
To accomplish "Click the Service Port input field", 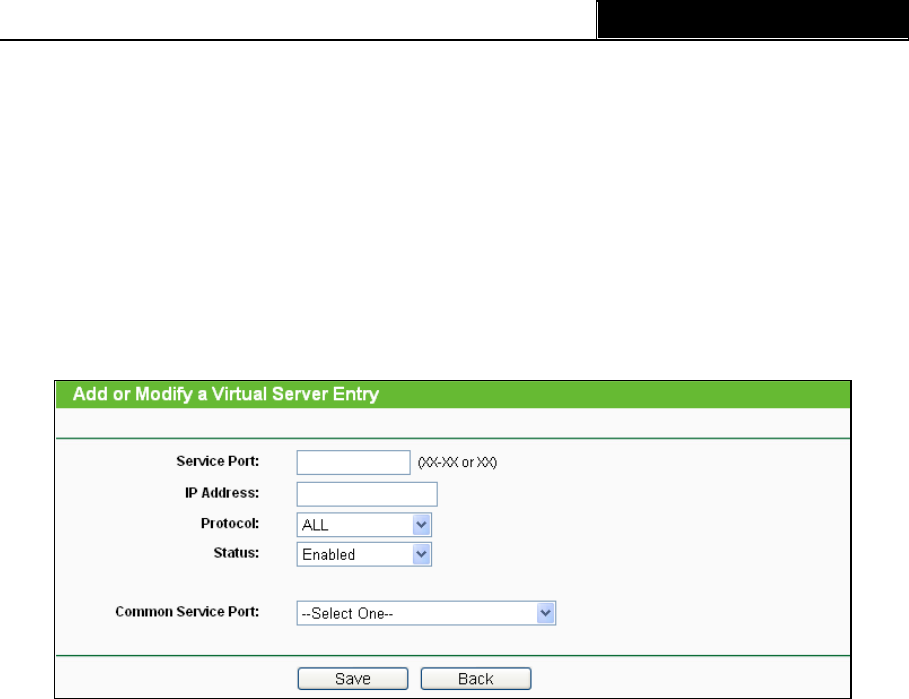I will 354,463.
